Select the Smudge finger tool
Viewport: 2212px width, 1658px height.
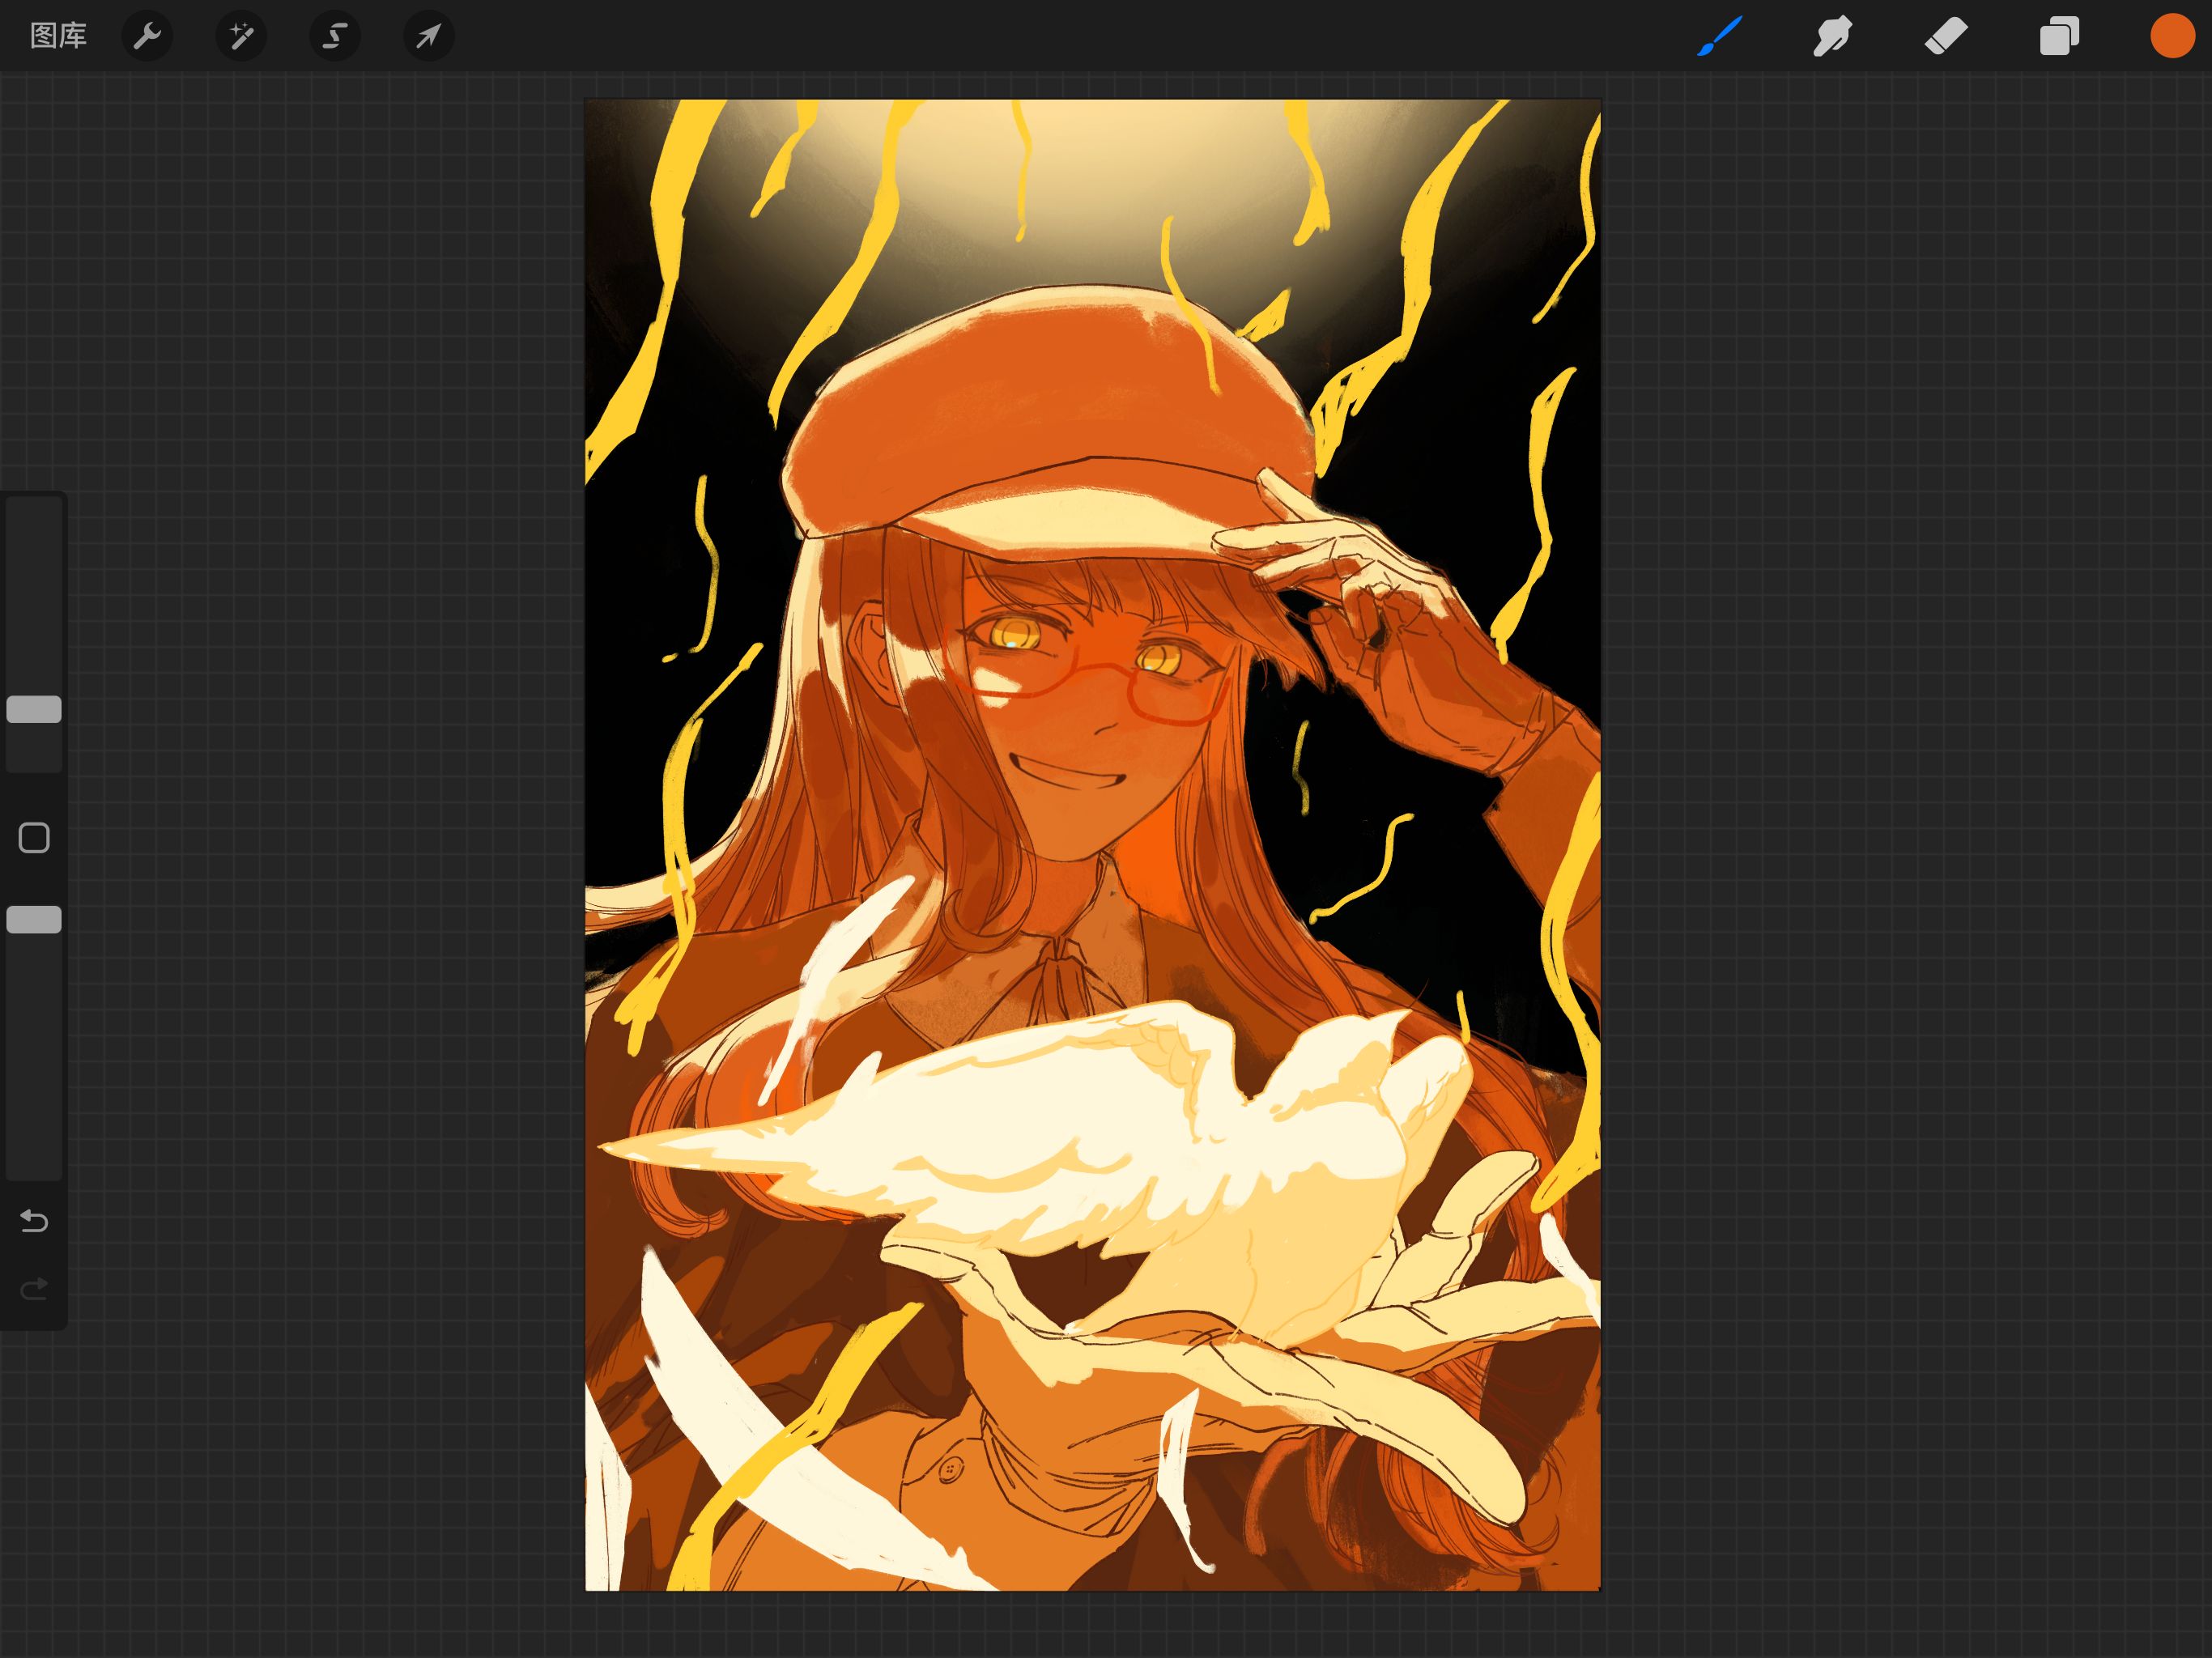(x=1832, y=36)
